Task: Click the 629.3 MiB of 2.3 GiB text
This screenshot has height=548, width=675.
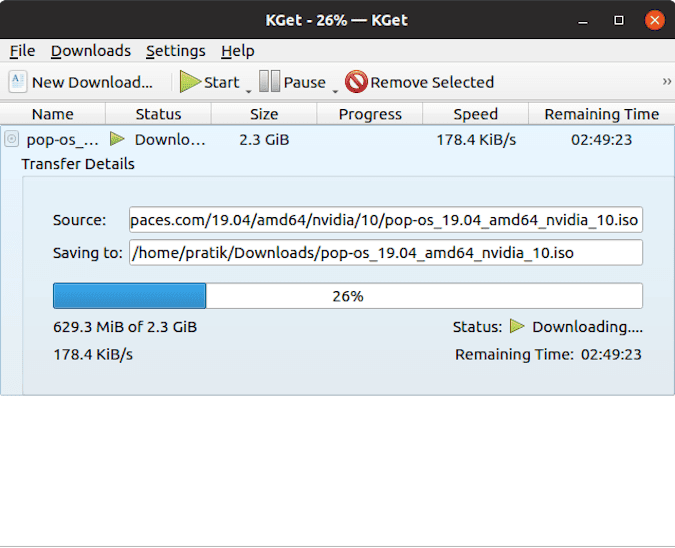Action: (125, 327)
